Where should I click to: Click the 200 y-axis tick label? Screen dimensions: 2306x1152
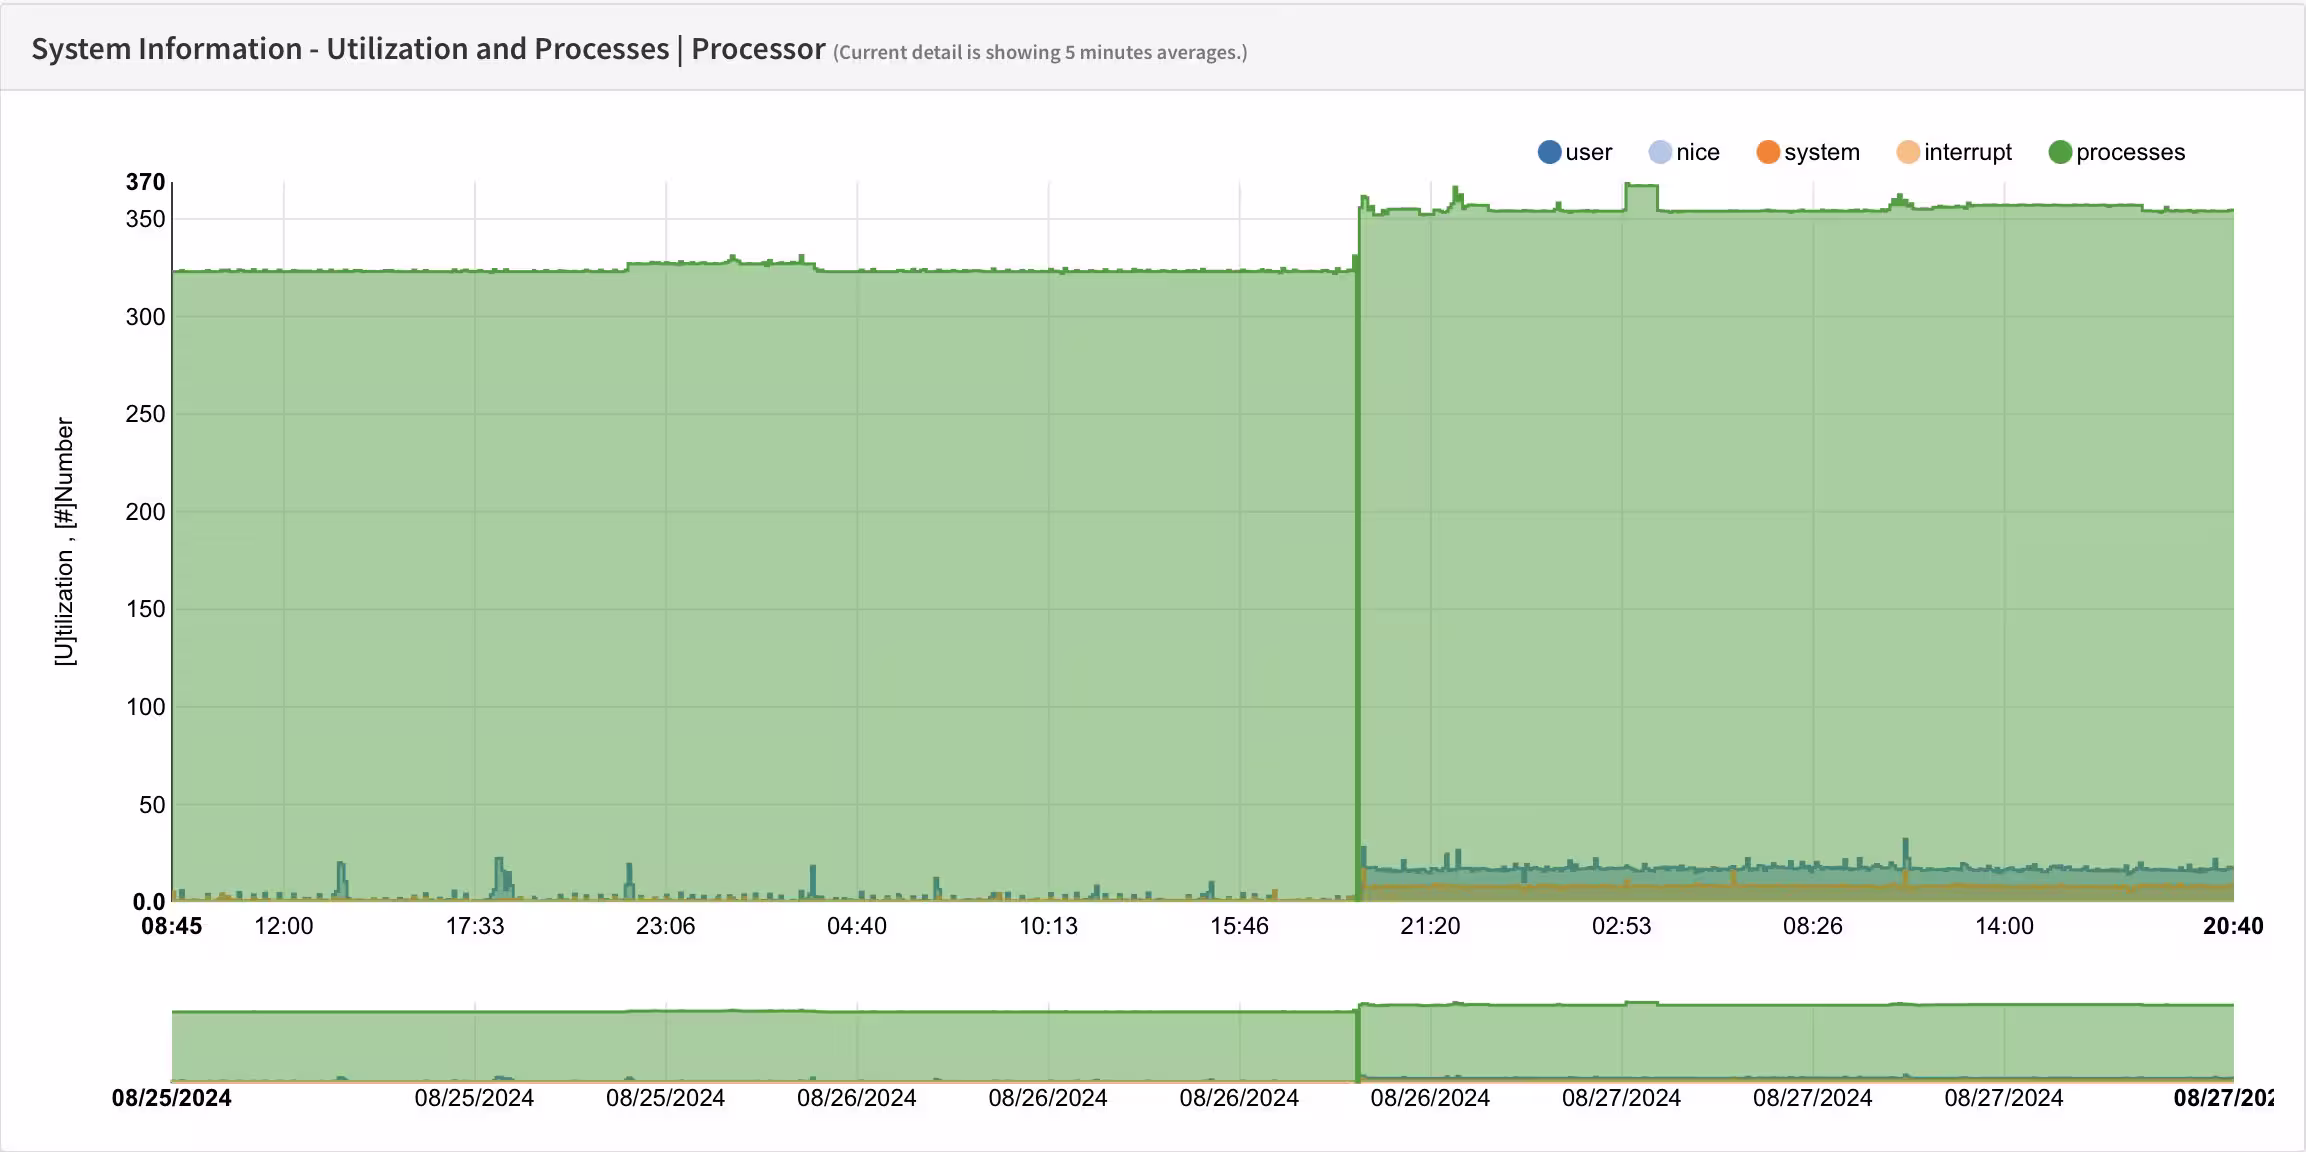coord(145,512)
